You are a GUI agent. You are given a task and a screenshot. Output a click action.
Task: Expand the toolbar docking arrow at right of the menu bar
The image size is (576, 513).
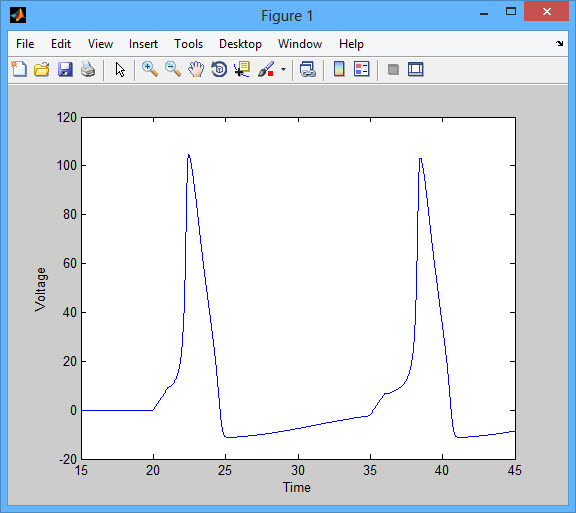pyautogui.click(x=559, y=44)
